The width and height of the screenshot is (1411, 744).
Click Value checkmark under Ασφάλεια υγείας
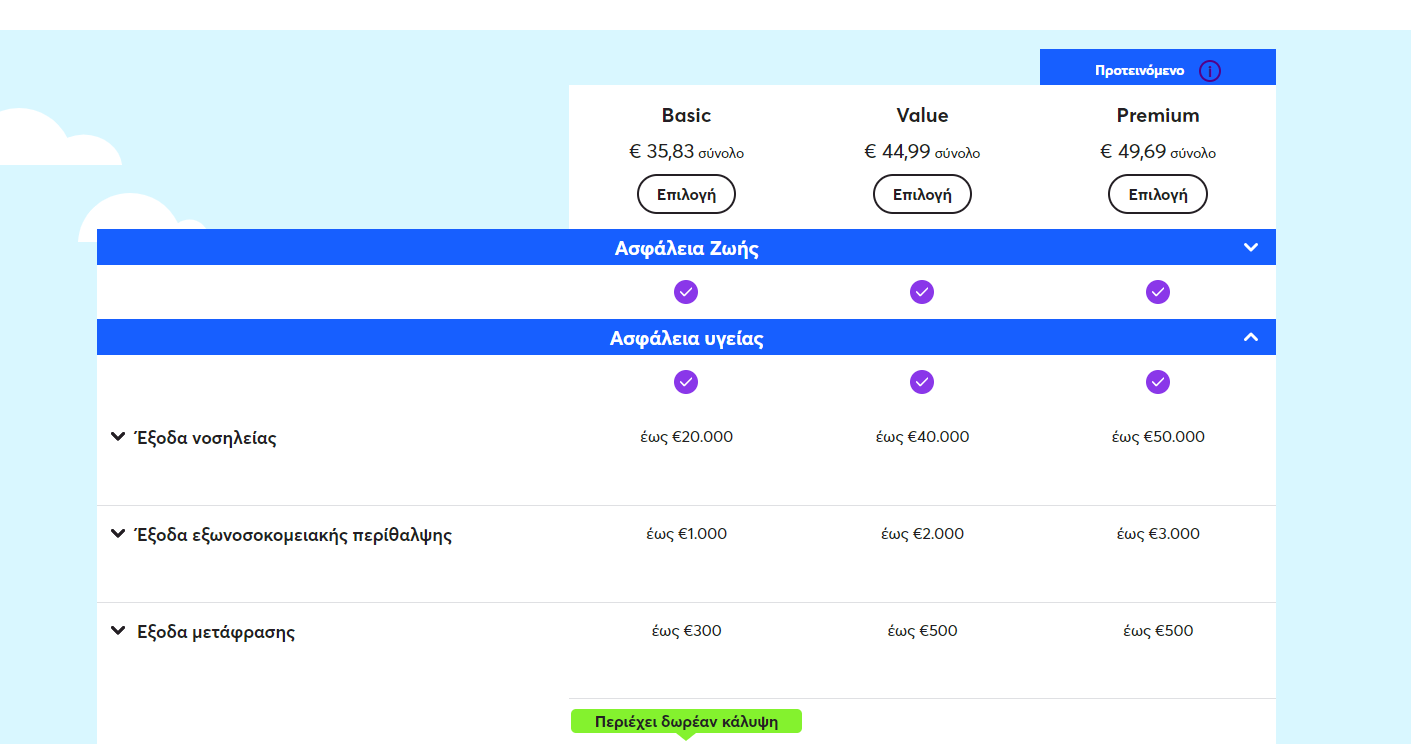pyautogui.click(x=922, y=382)
